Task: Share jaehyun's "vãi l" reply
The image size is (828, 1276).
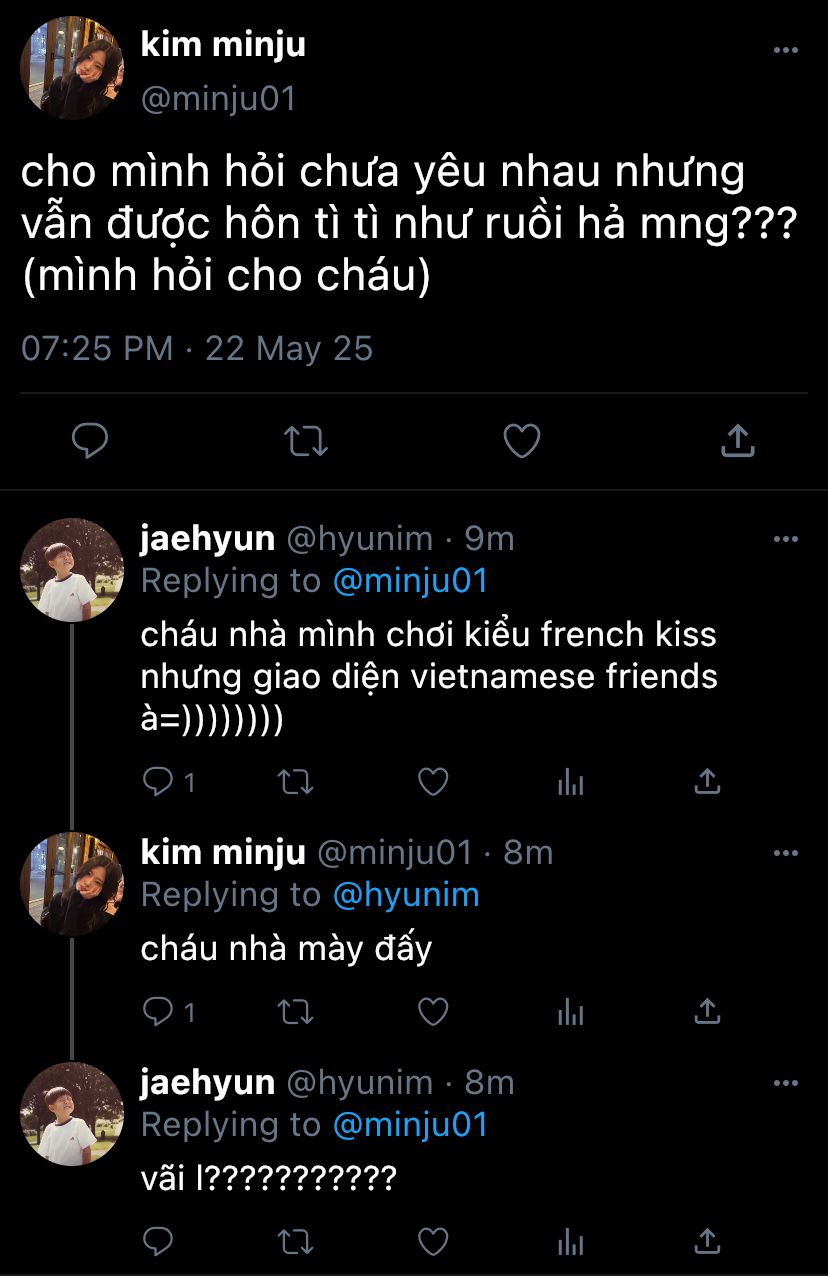Action: click(707, 1242)
